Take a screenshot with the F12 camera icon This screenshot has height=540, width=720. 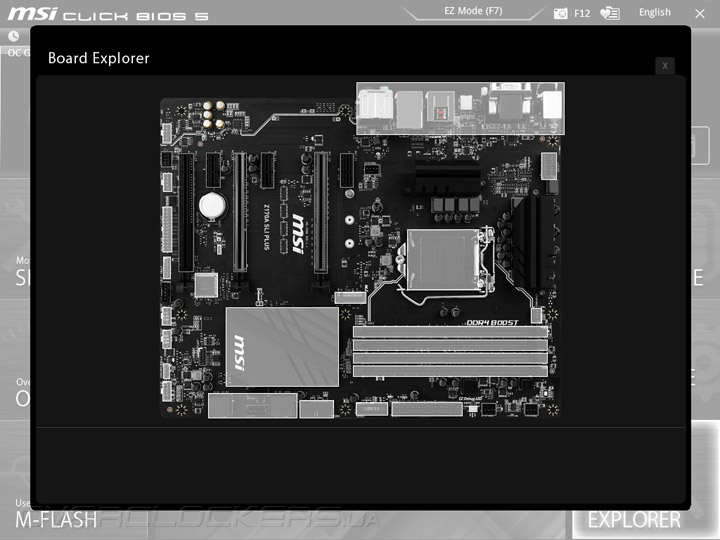click(561, 13)
